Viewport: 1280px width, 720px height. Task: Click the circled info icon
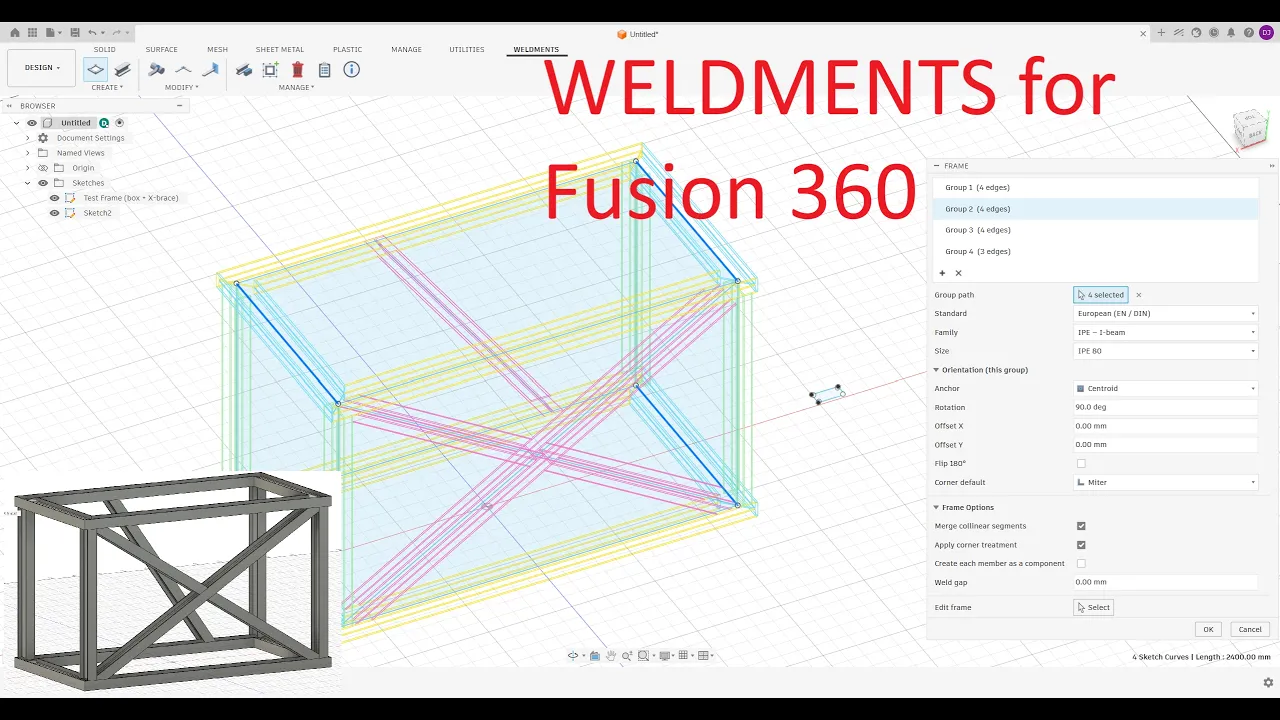click(351, 70)
